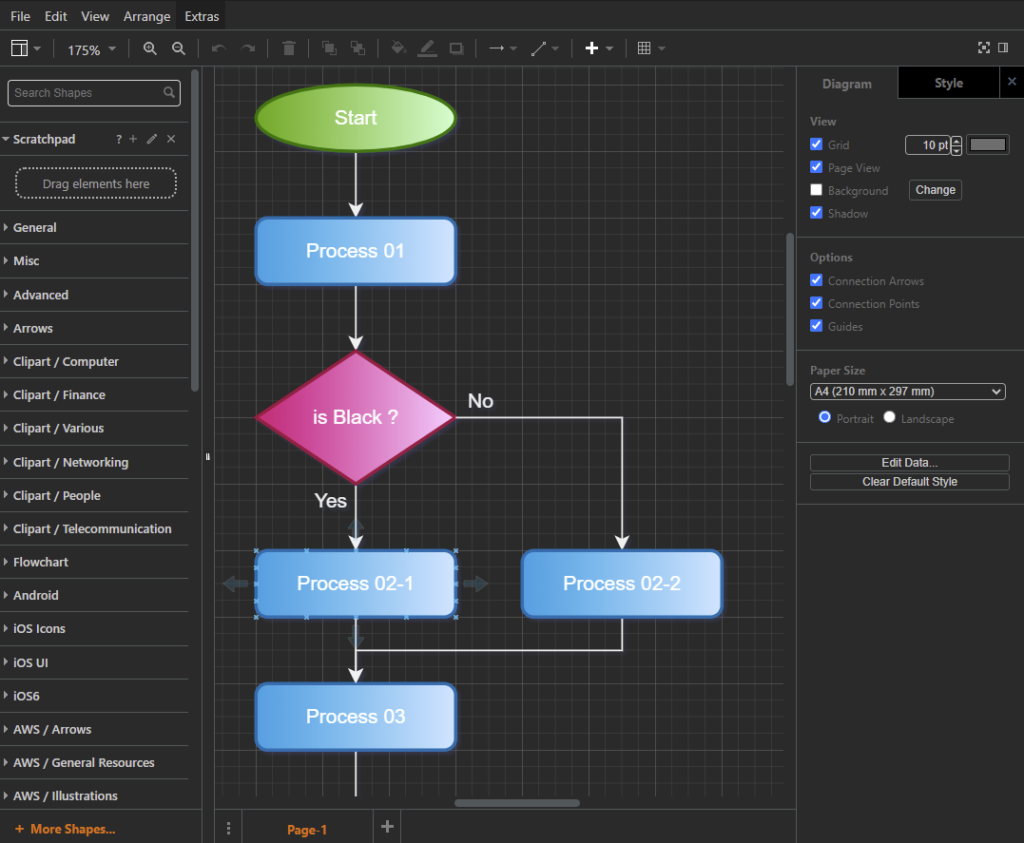
Task: Enable the Background checkbox
Action: [x=816, y=190]
